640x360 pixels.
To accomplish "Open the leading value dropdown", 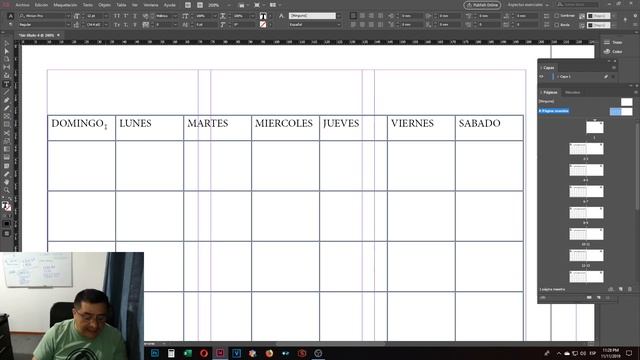I will point(97,25).
